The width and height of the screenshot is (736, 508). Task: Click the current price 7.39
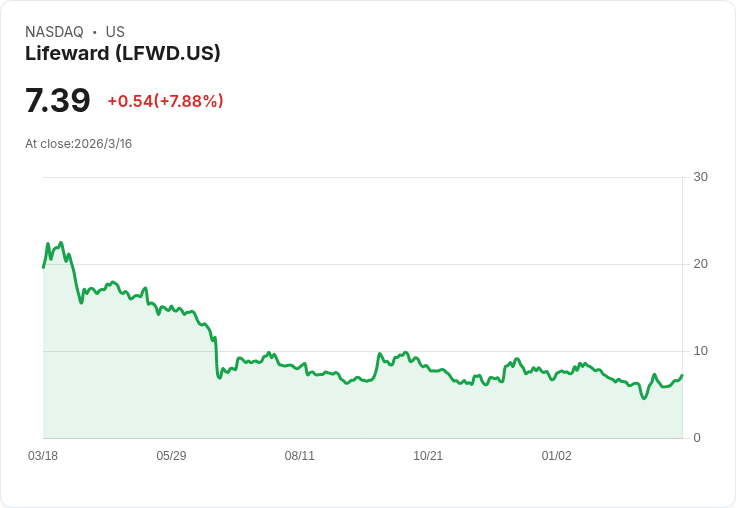[58, 101]
